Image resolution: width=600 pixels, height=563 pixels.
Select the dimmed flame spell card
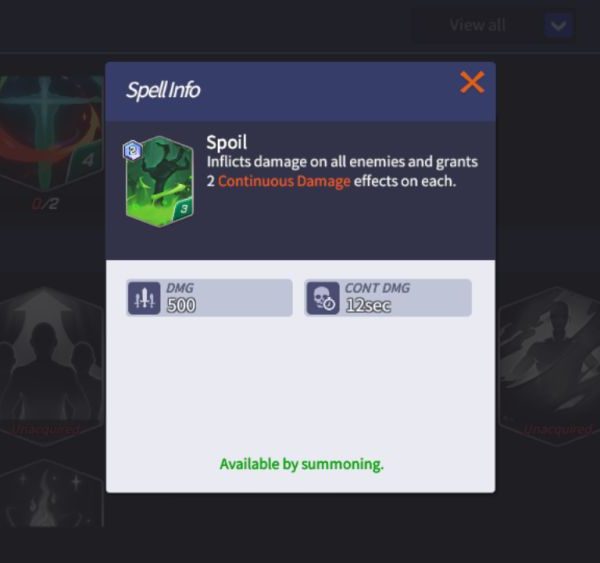click(52, 494)
